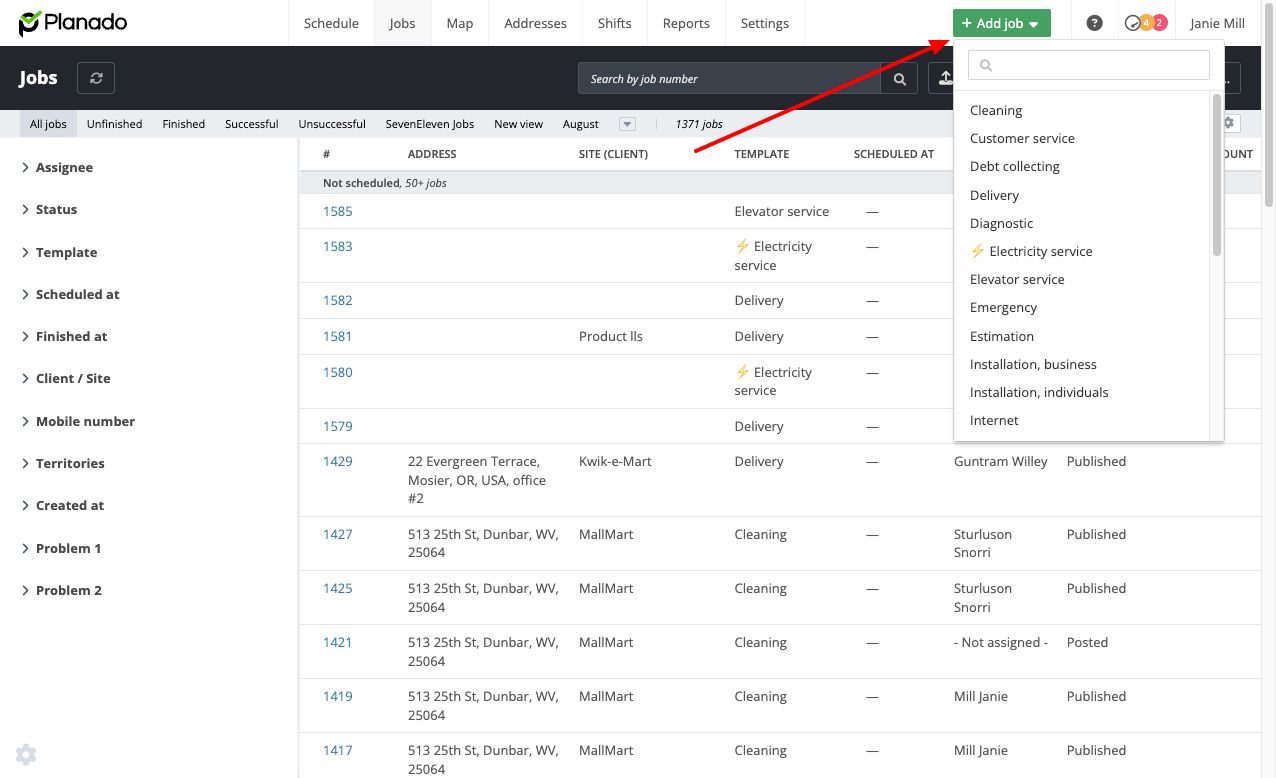Open the help question mark icon
The height and width of the screenshot is (778, 1276).
(x=1095, y=23)
